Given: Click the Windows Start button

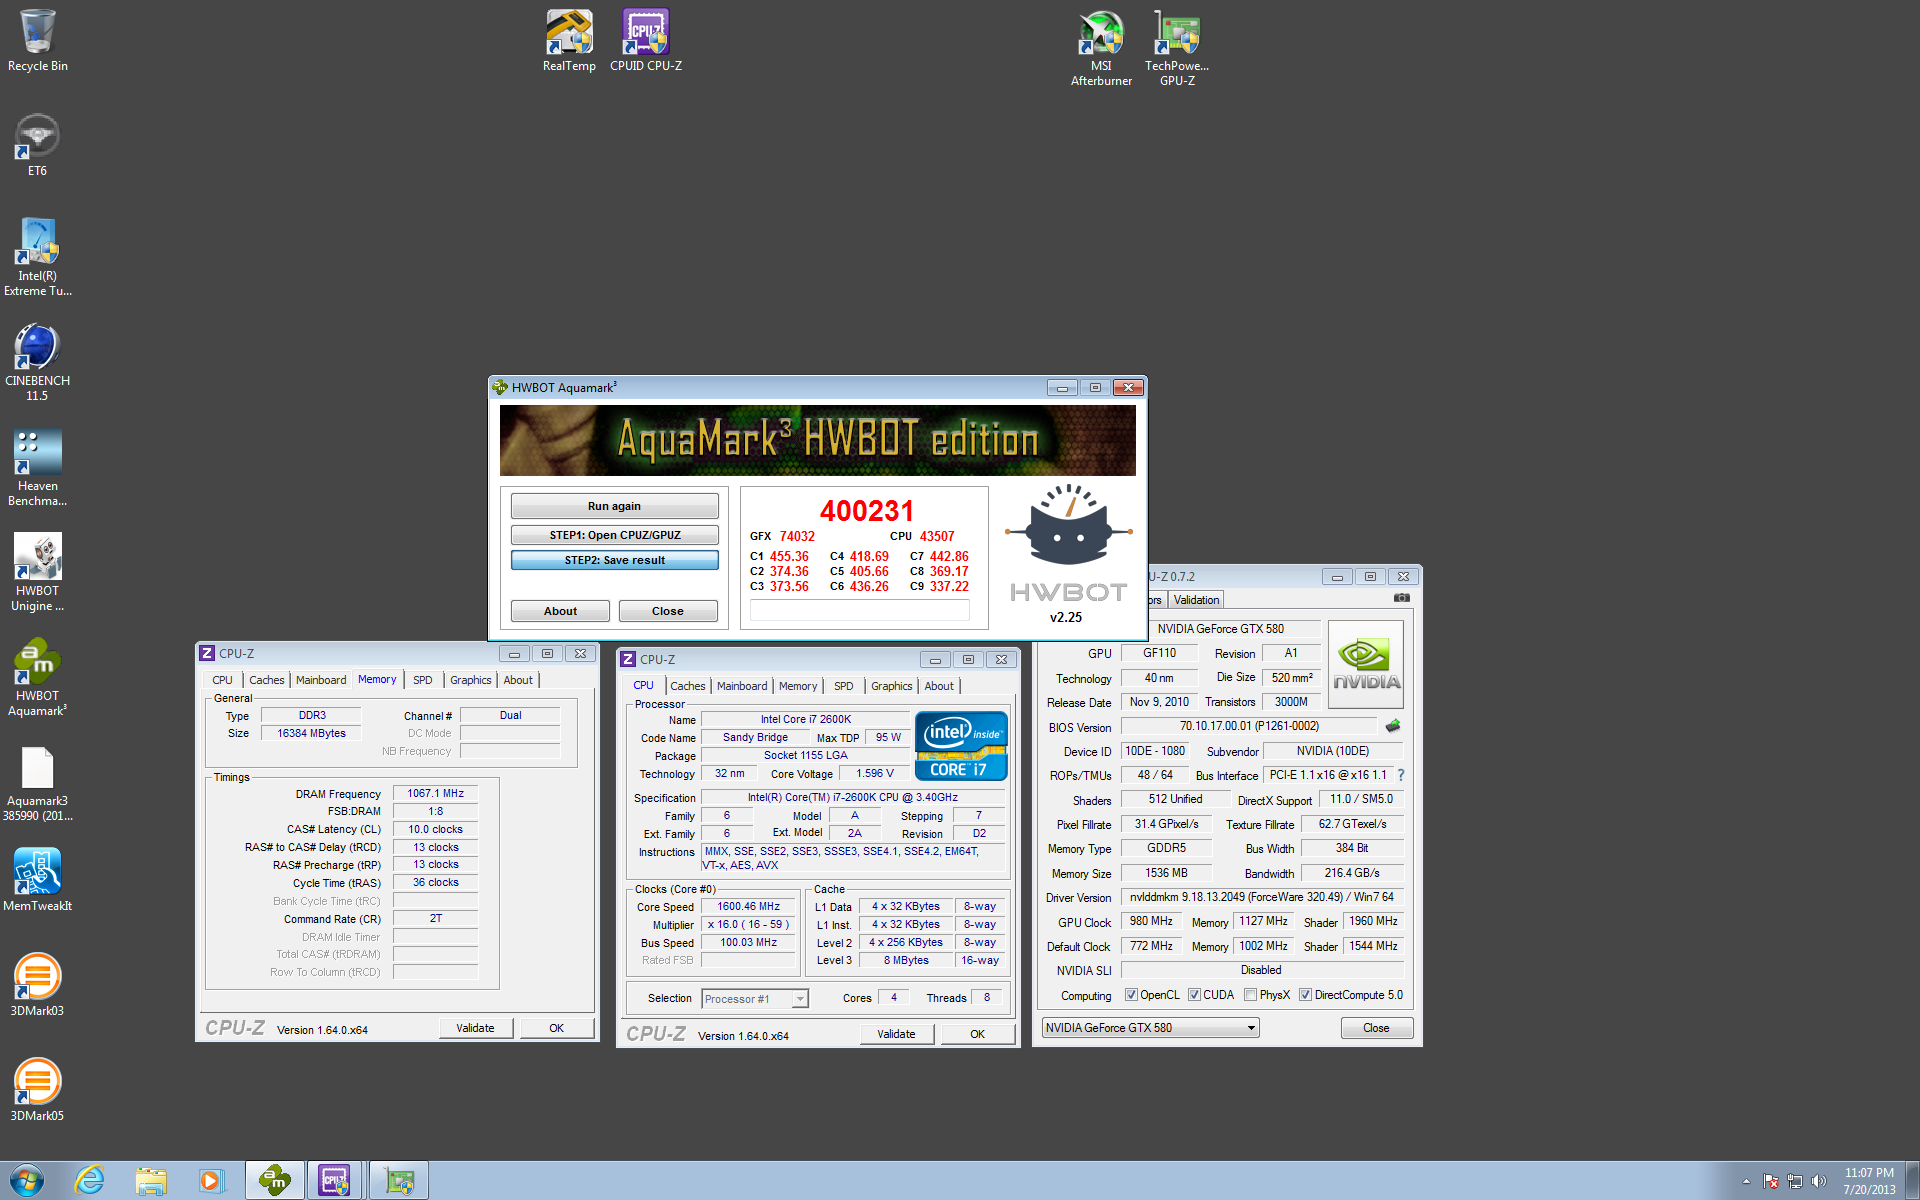Looking at the screenshot, I should [26, 1181].
